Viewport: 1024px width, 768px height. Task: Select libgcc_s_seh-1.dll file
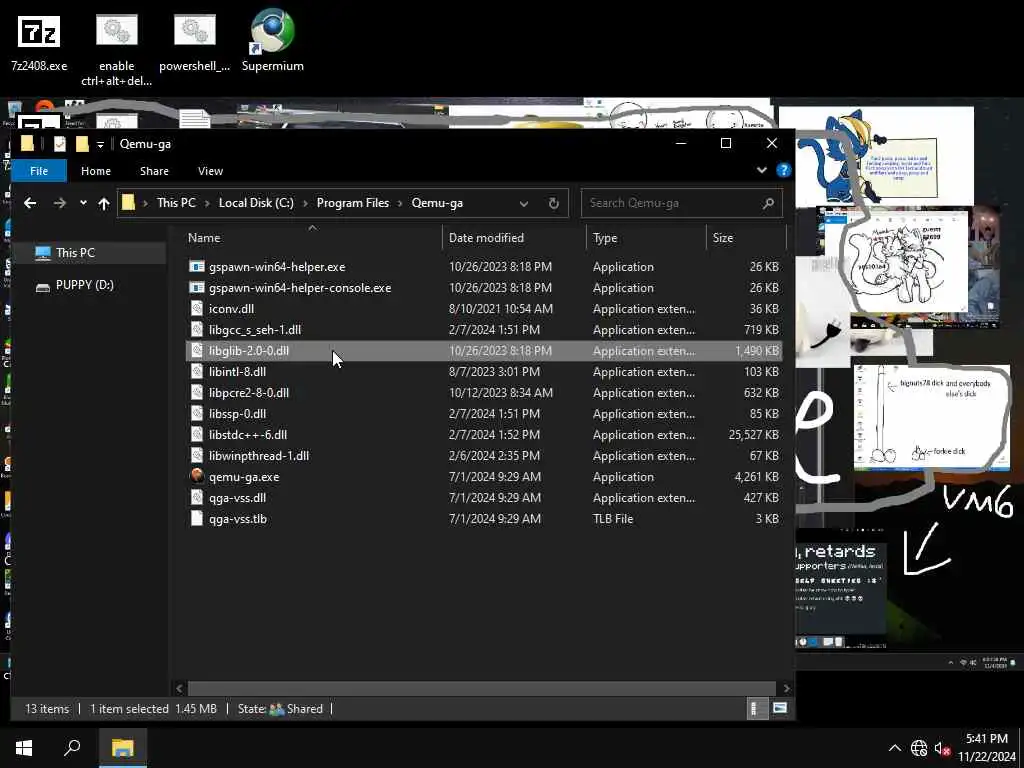pyautogui.click(x=484, y=330)
